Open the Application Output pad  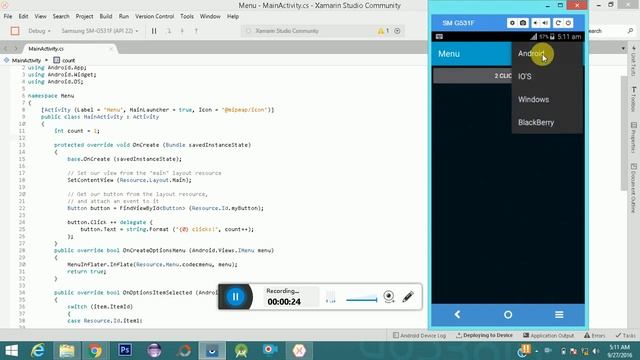(548, 336)
